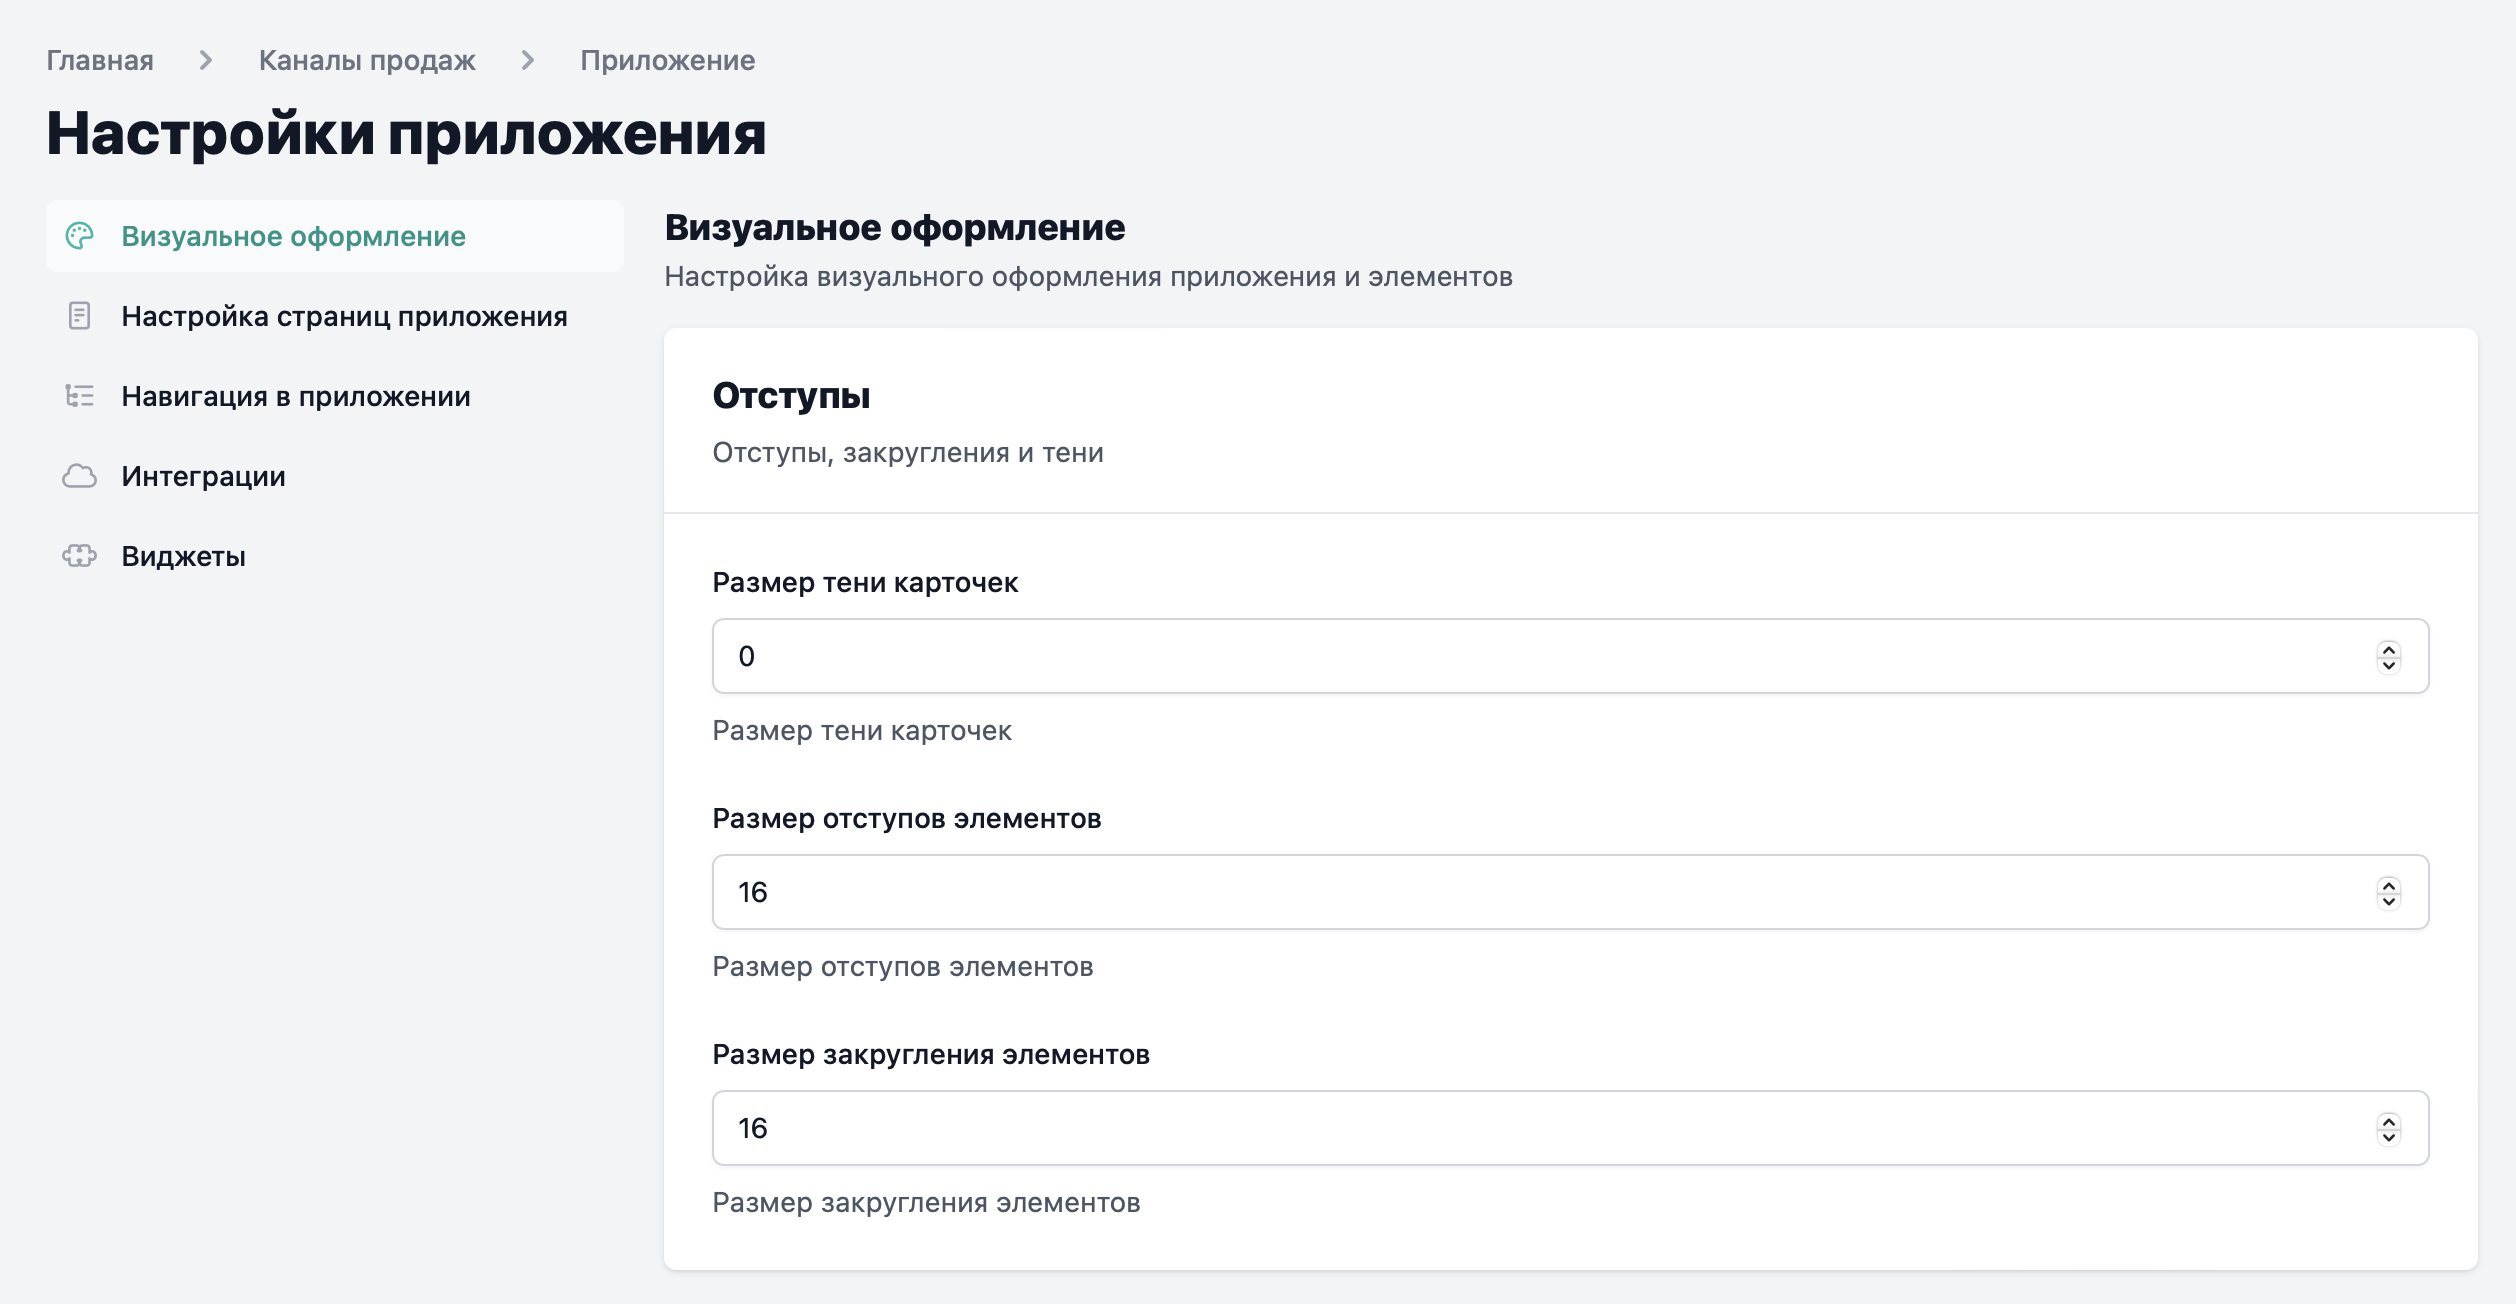The width and height of the screenshot is (2516, 1304).
Task: Decrease Размер тени карточек with down arrow
Action: (x=2389, y=665)
